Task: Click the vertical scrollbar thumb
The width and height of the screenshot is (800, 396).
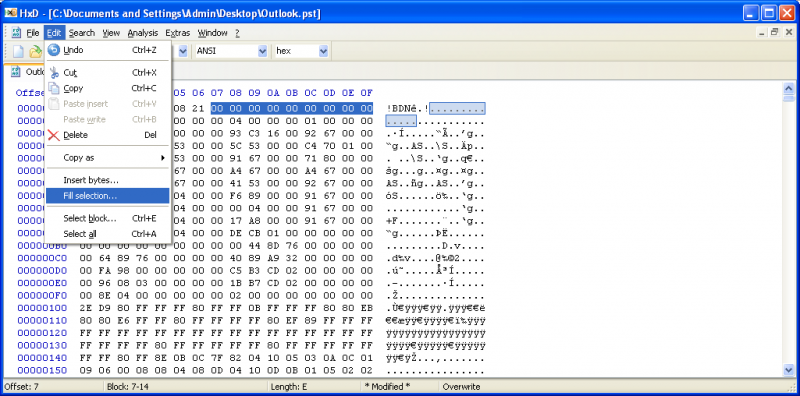Action: pos(788,98)
